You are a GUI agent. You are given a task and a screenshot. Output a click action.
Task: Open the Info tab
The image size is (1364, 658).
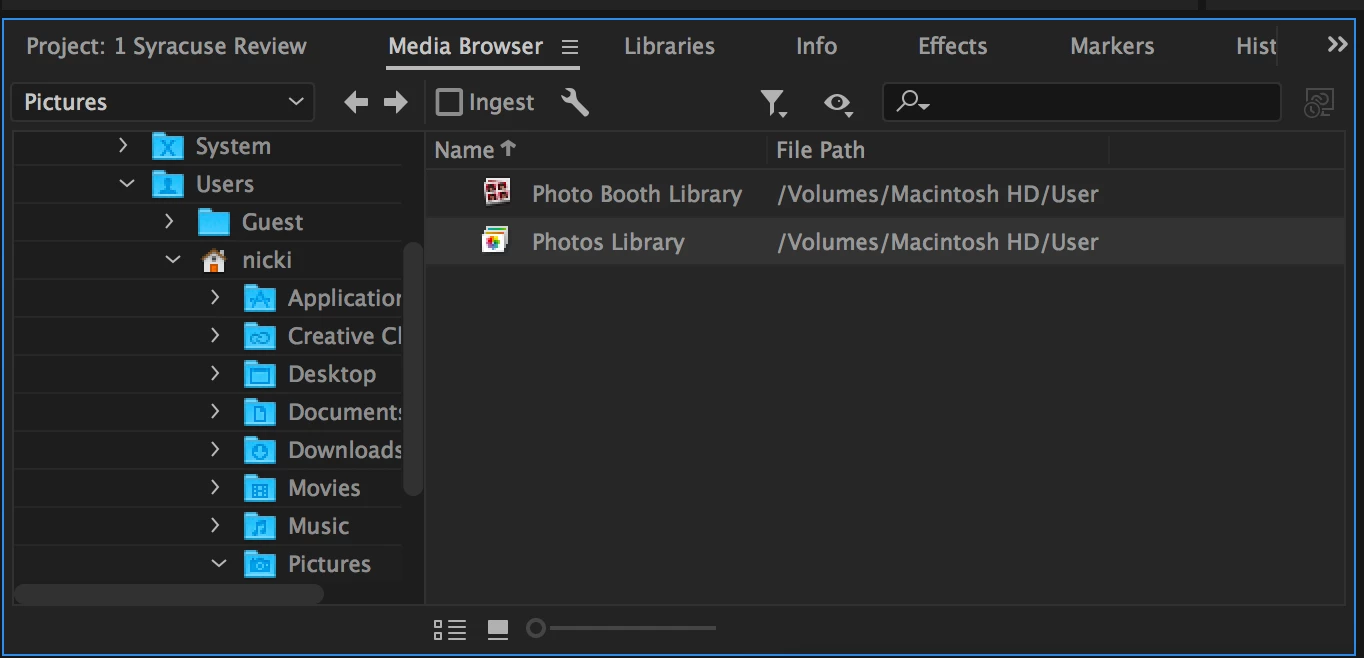click(x=816, y=47)
